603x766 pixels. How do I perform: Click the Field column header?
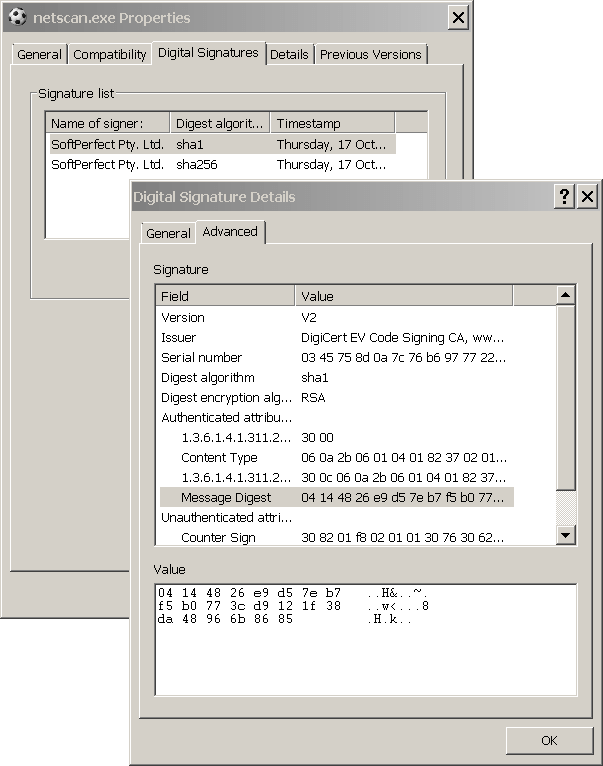(225, 296)
